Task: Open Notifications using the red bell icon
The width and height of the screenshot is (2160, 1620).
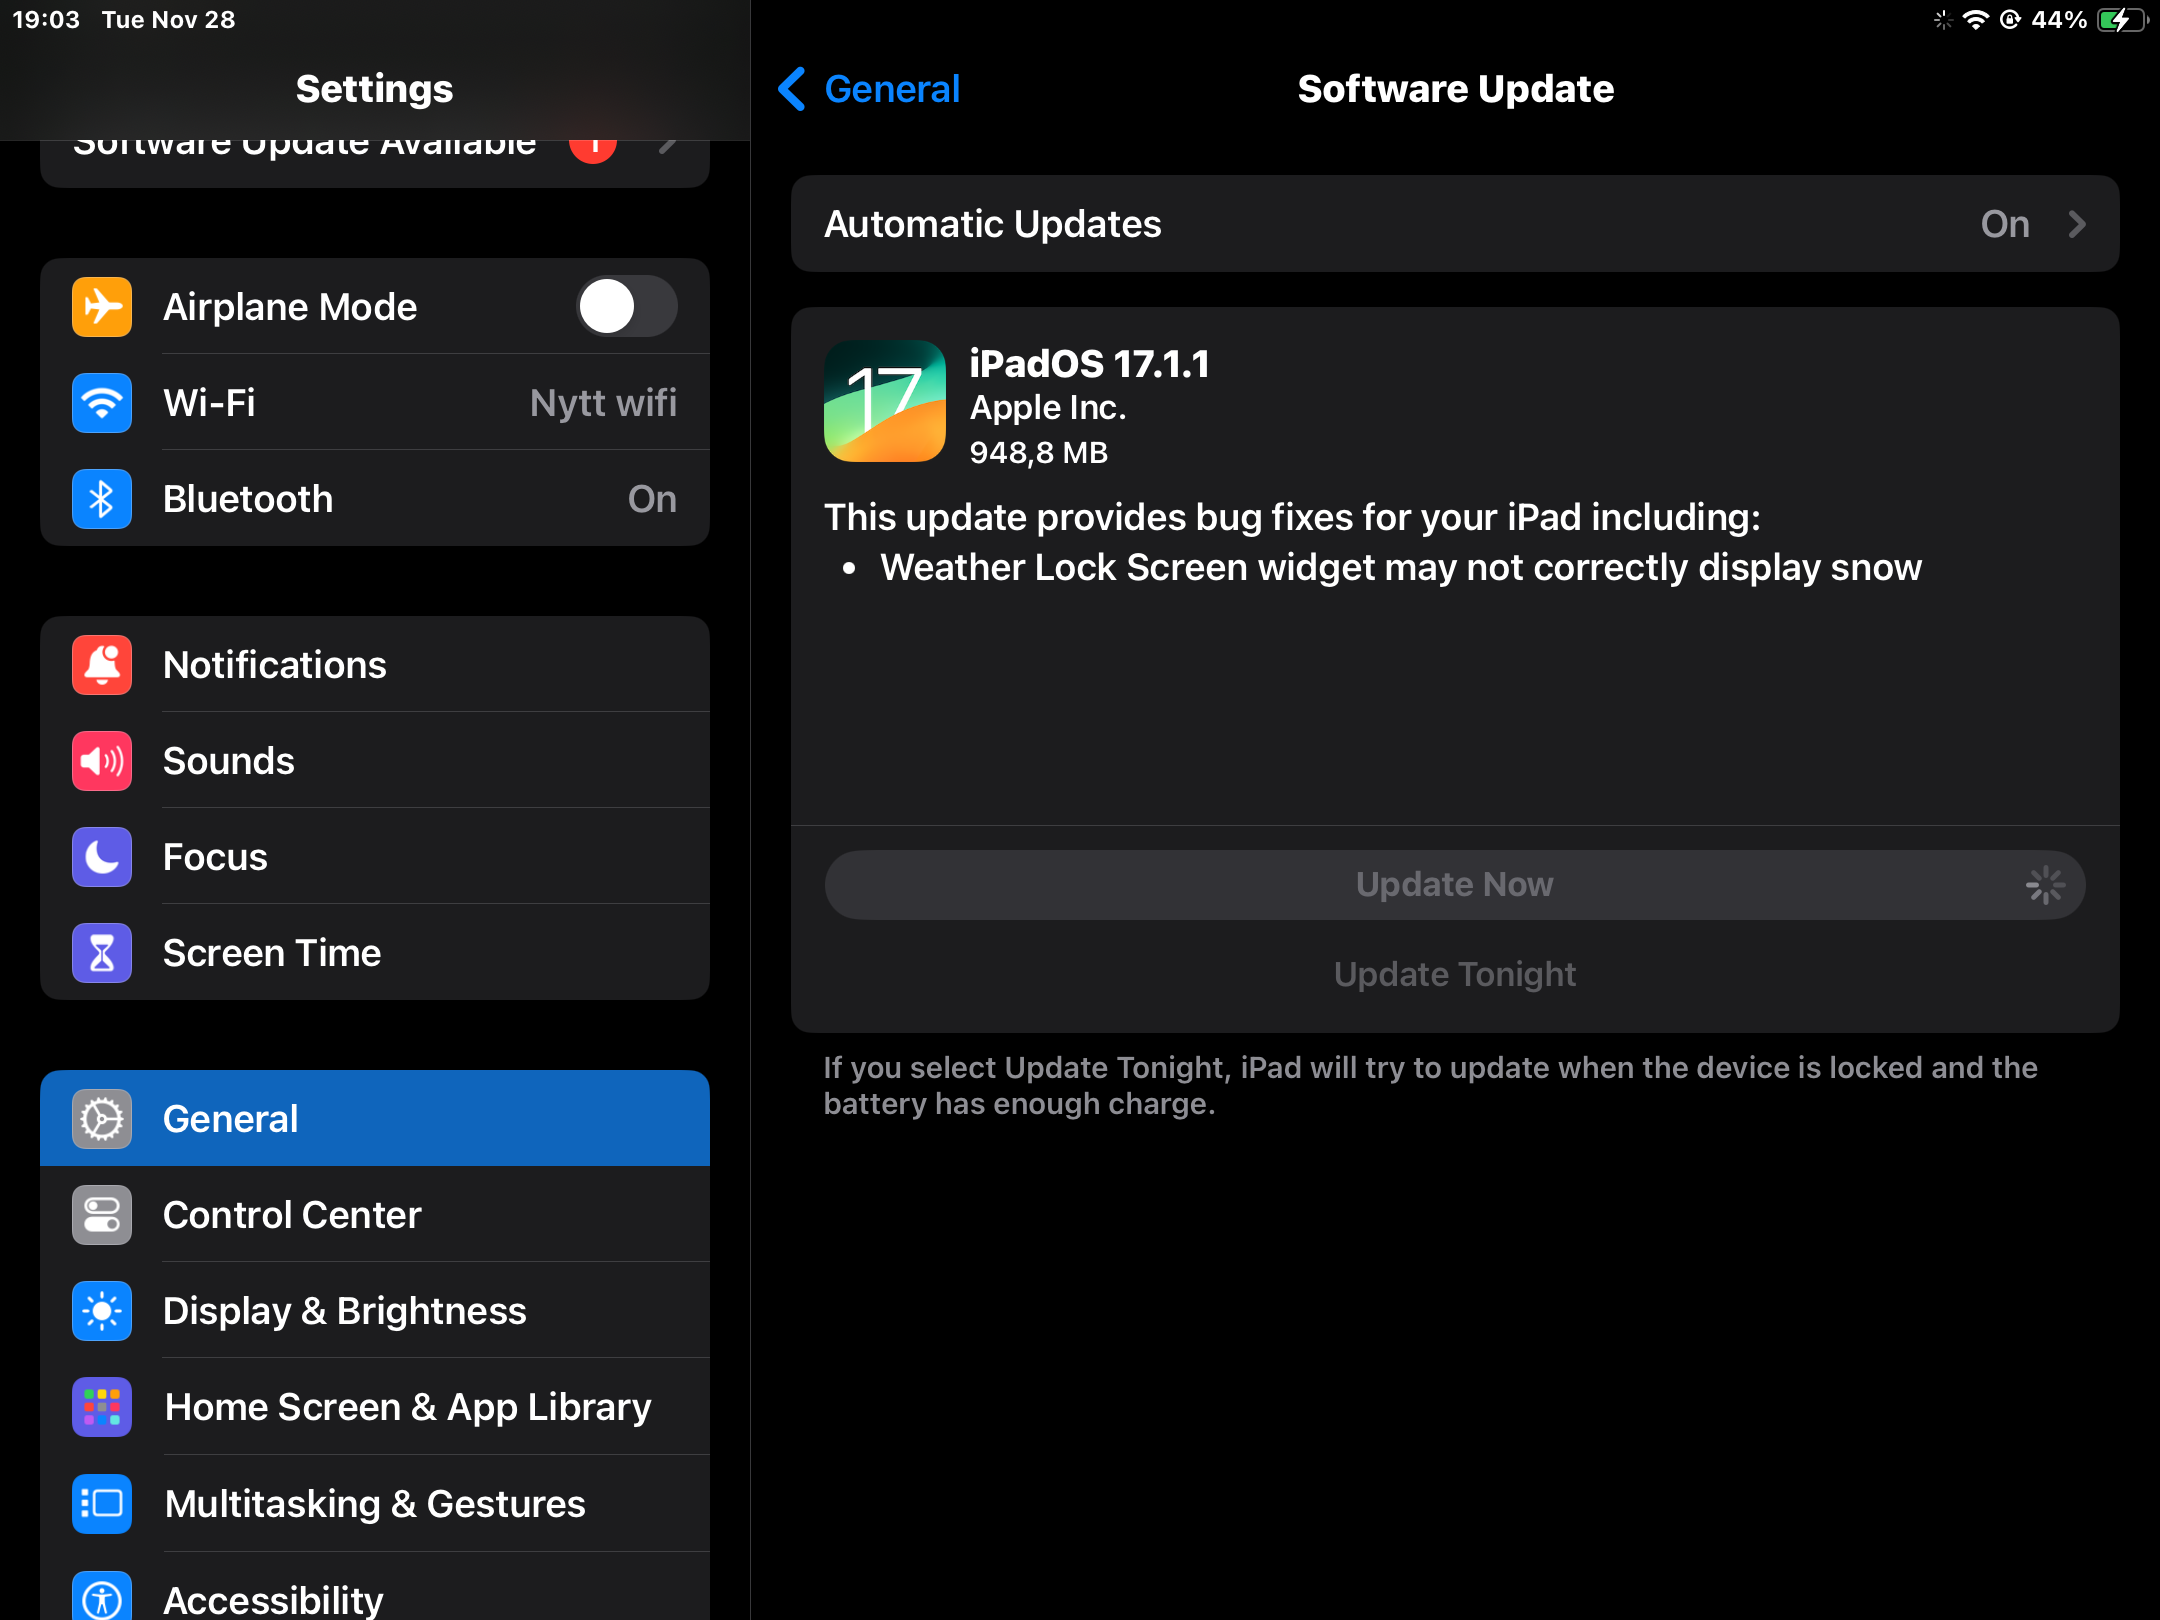Action: coord(101,664)
